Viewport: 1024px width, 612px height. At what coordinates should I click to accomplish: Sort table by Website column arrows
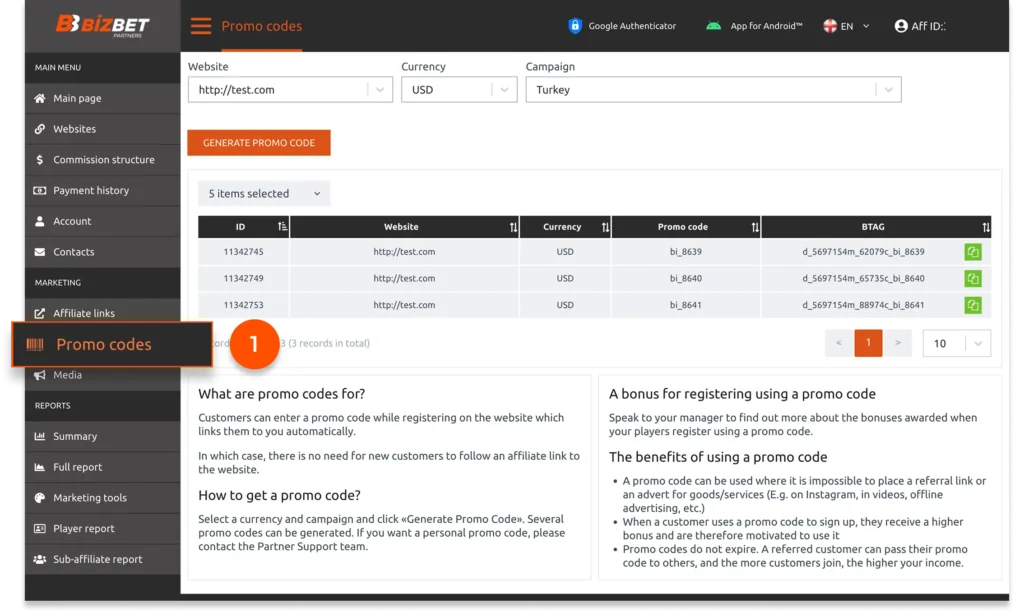(513, 227)
